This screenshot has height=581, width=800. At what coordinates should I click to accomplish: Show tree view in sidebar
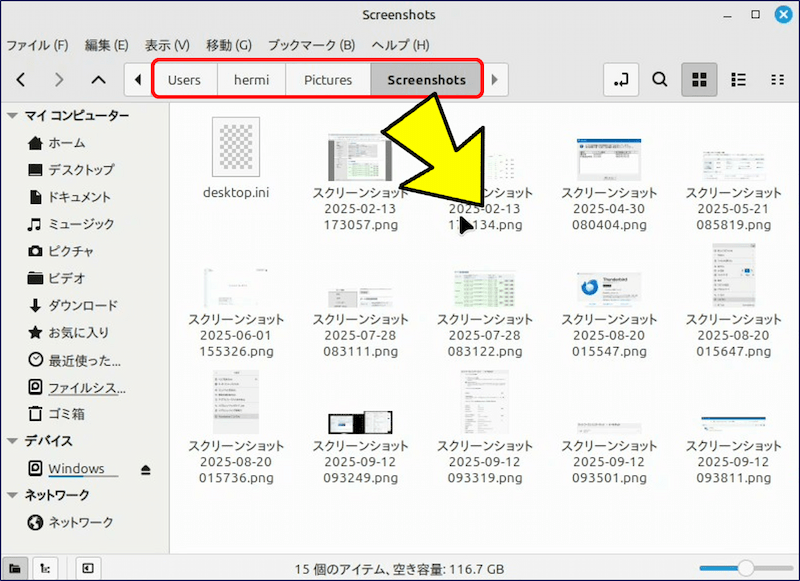click(45, 568)
